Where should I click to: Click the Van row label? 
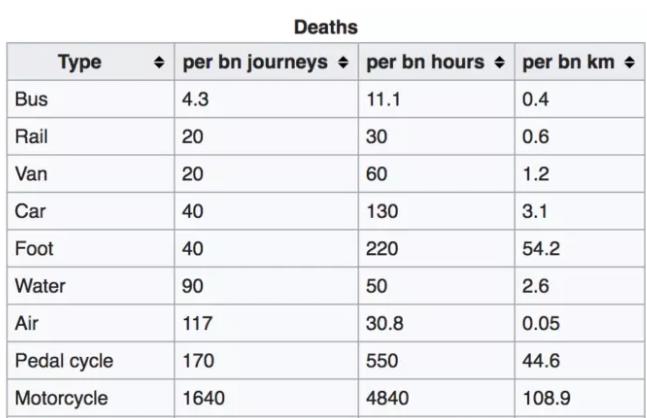coord(31,174)
